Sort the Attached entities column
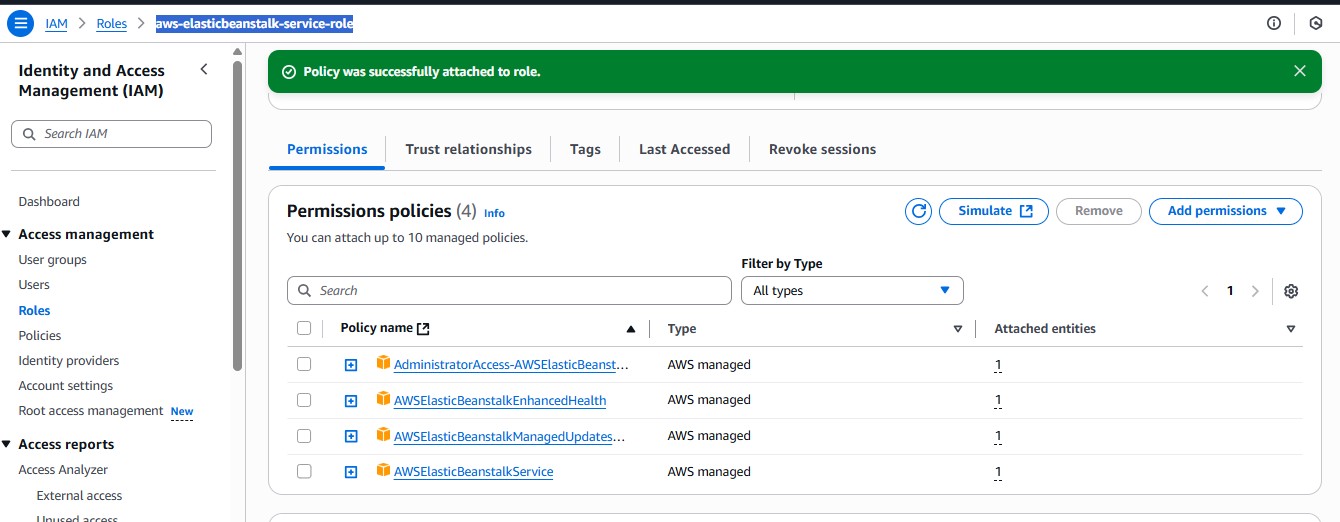1340x522 pixels. (x=1291, y=329)
